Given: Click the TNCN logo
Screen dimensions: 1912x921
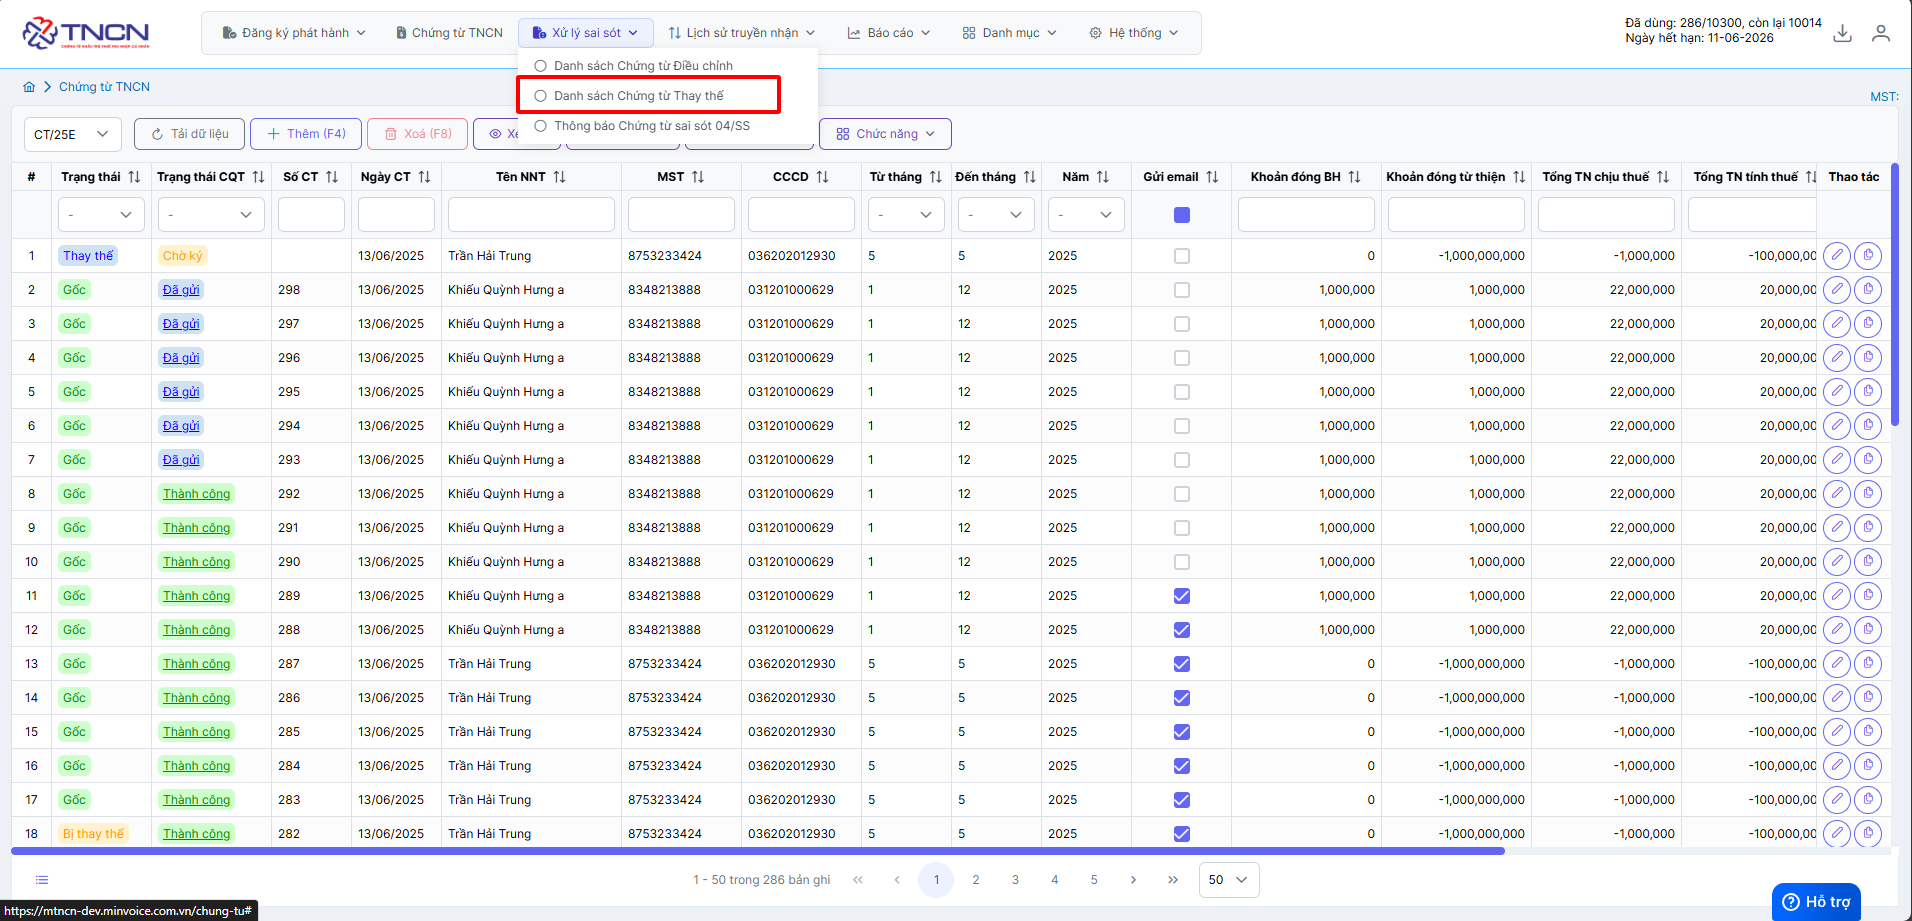Looking at the screenshot, I should coord(86,33).
